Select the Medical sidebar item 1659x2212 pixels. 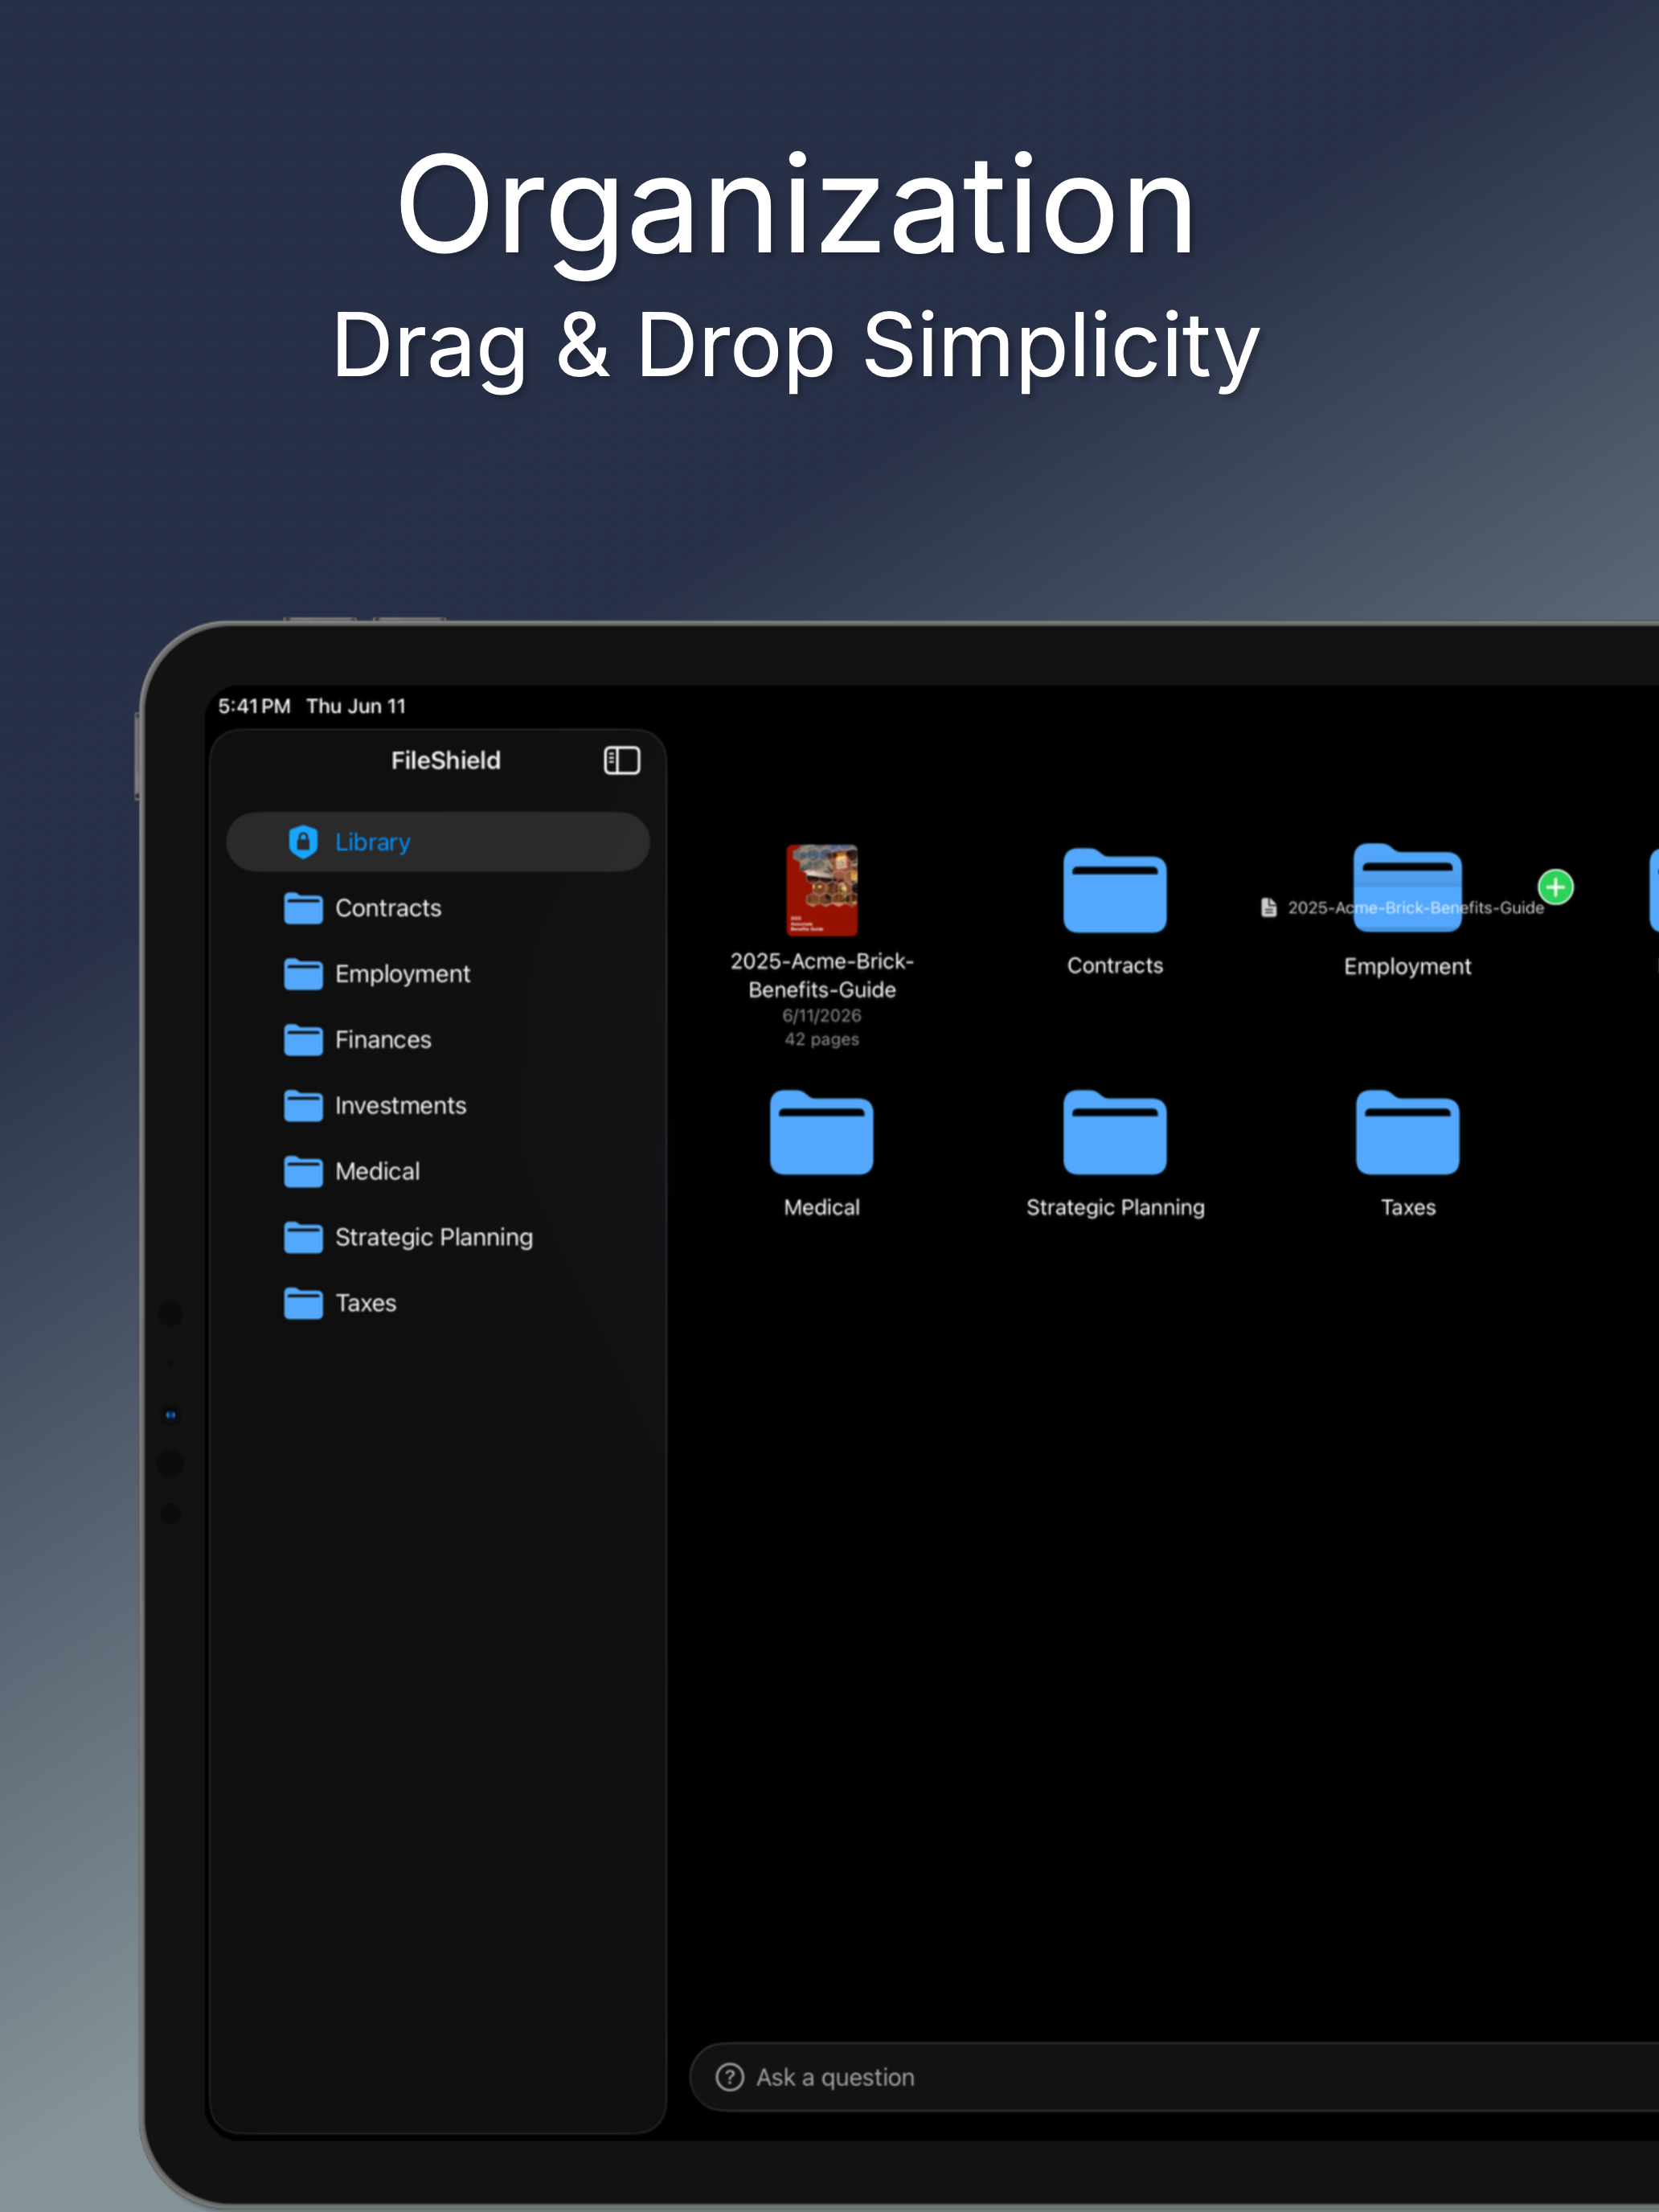(x=438, y=1171)
